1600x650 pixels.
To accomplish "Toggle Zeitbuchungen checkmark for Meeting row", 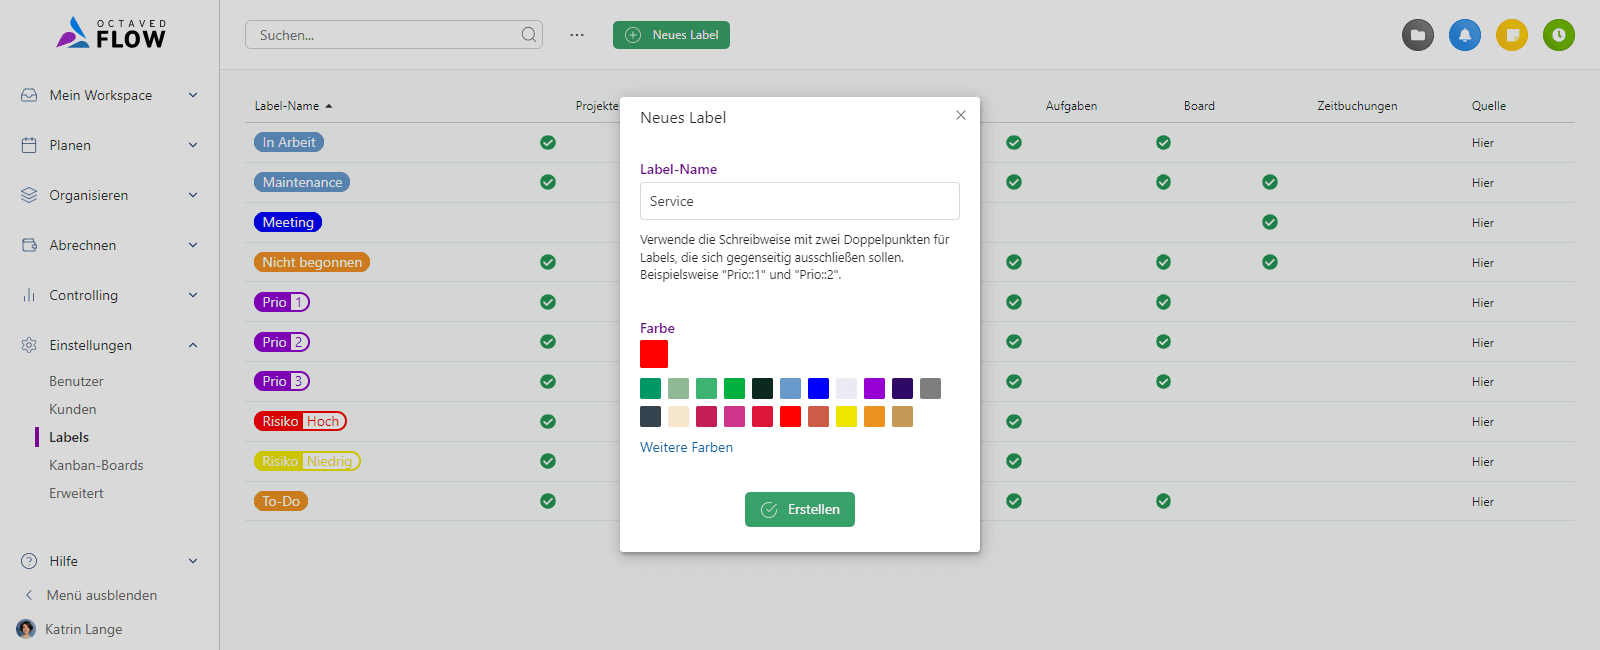I will click(x=1269, y=222).
